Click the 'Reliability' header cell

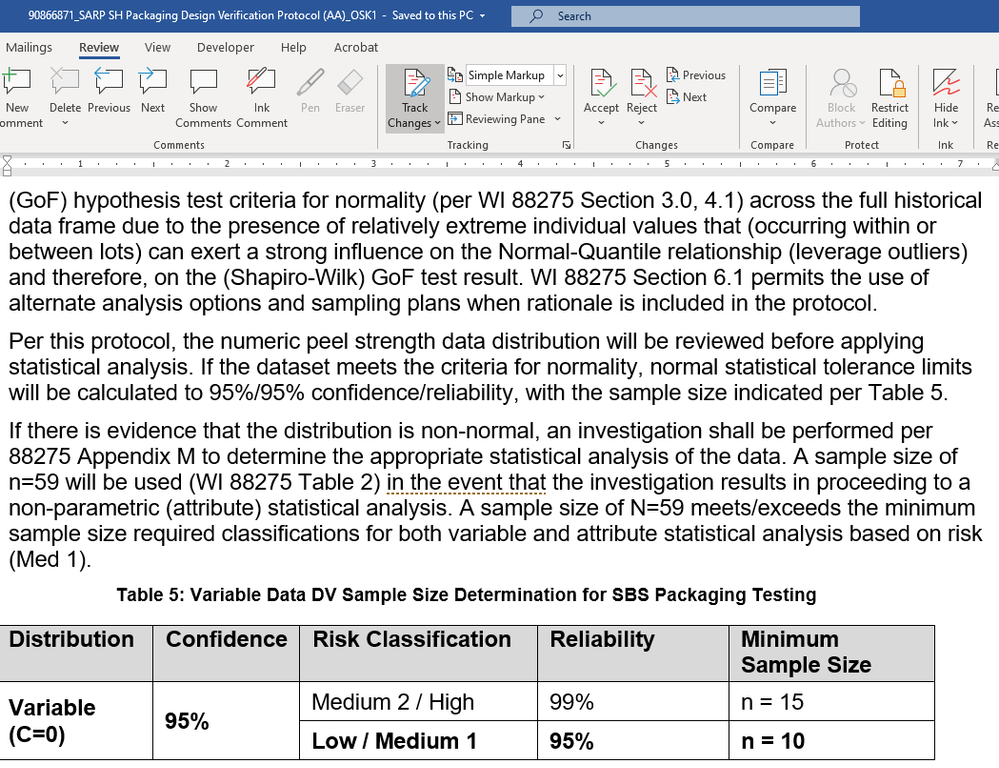point(633,653)
